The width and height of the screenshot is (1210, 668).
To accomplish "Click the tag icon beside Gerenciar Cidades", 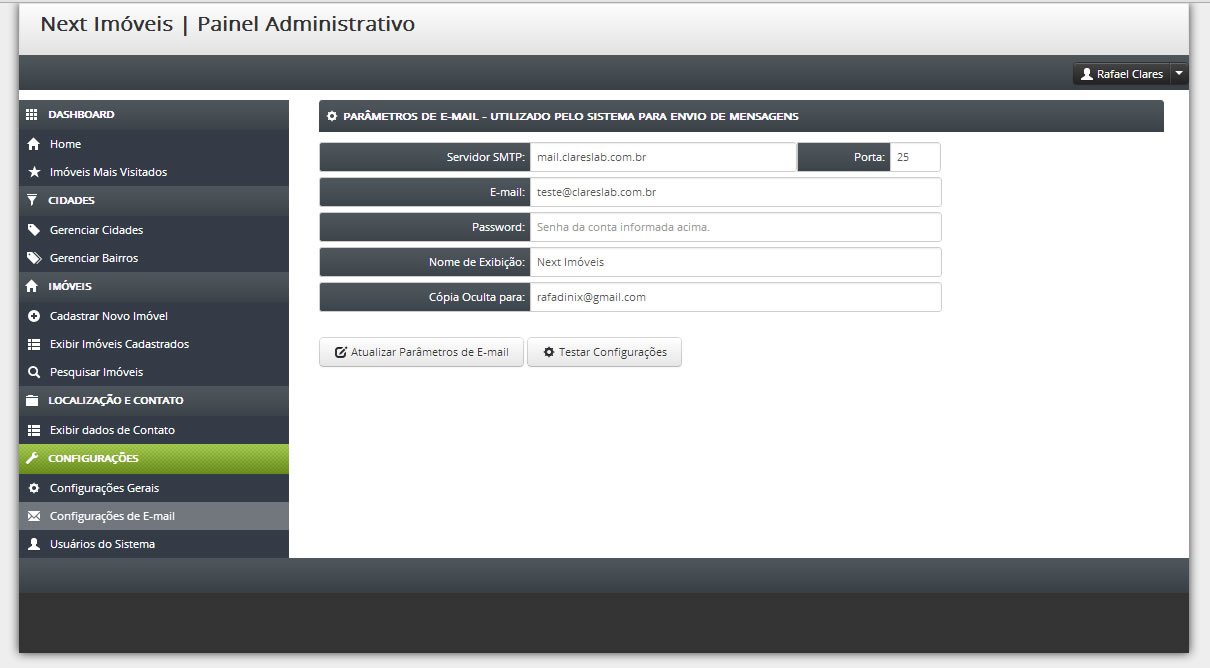I will click(x=33, y=230).
